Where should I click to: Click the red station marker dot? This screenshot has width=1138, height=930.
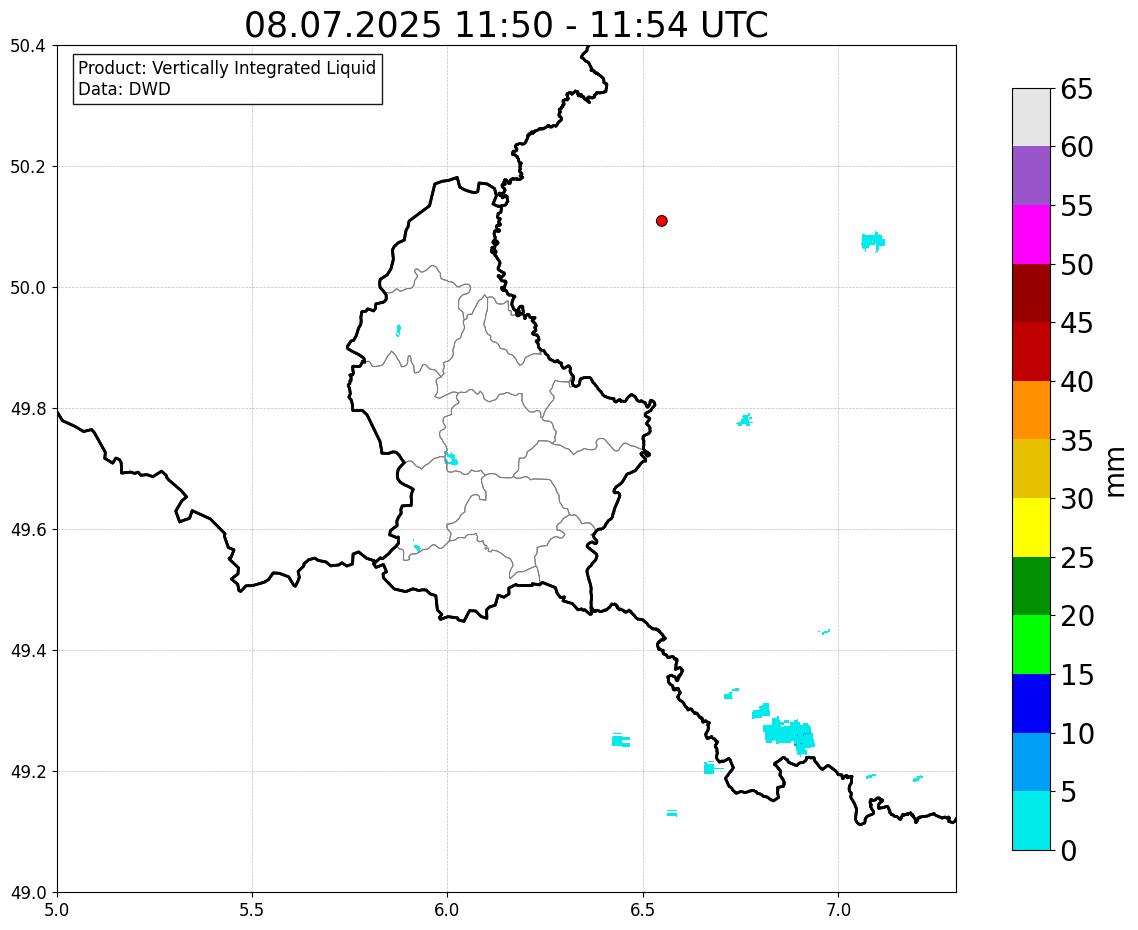point(661,221)
